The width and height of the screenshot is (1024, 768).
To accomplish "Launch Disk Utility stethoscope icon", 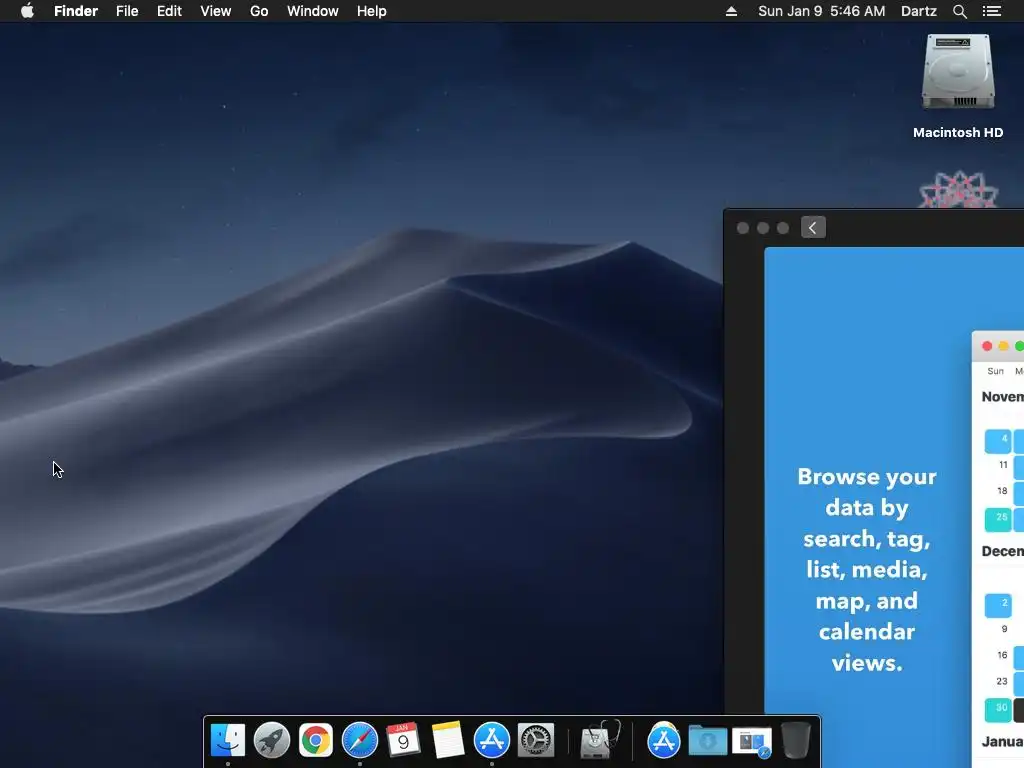I will tap(600, 739).
